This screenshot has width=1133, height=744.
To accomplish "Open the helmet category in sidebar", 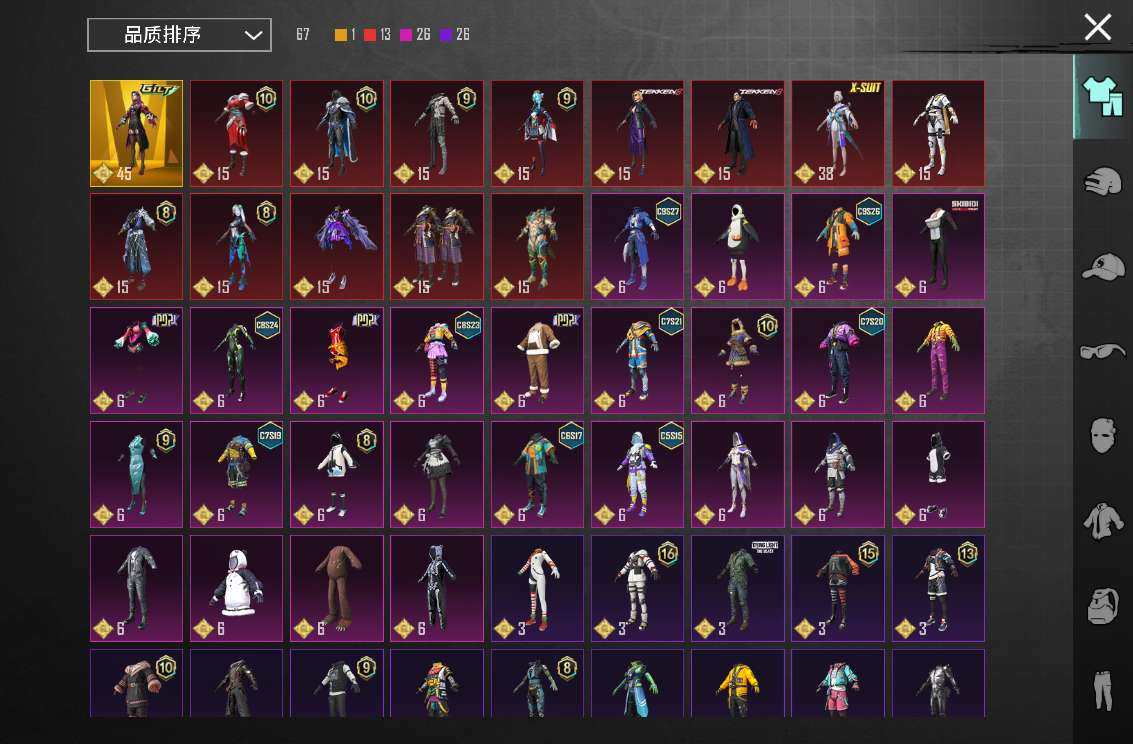I will [x=1103, y=183].
